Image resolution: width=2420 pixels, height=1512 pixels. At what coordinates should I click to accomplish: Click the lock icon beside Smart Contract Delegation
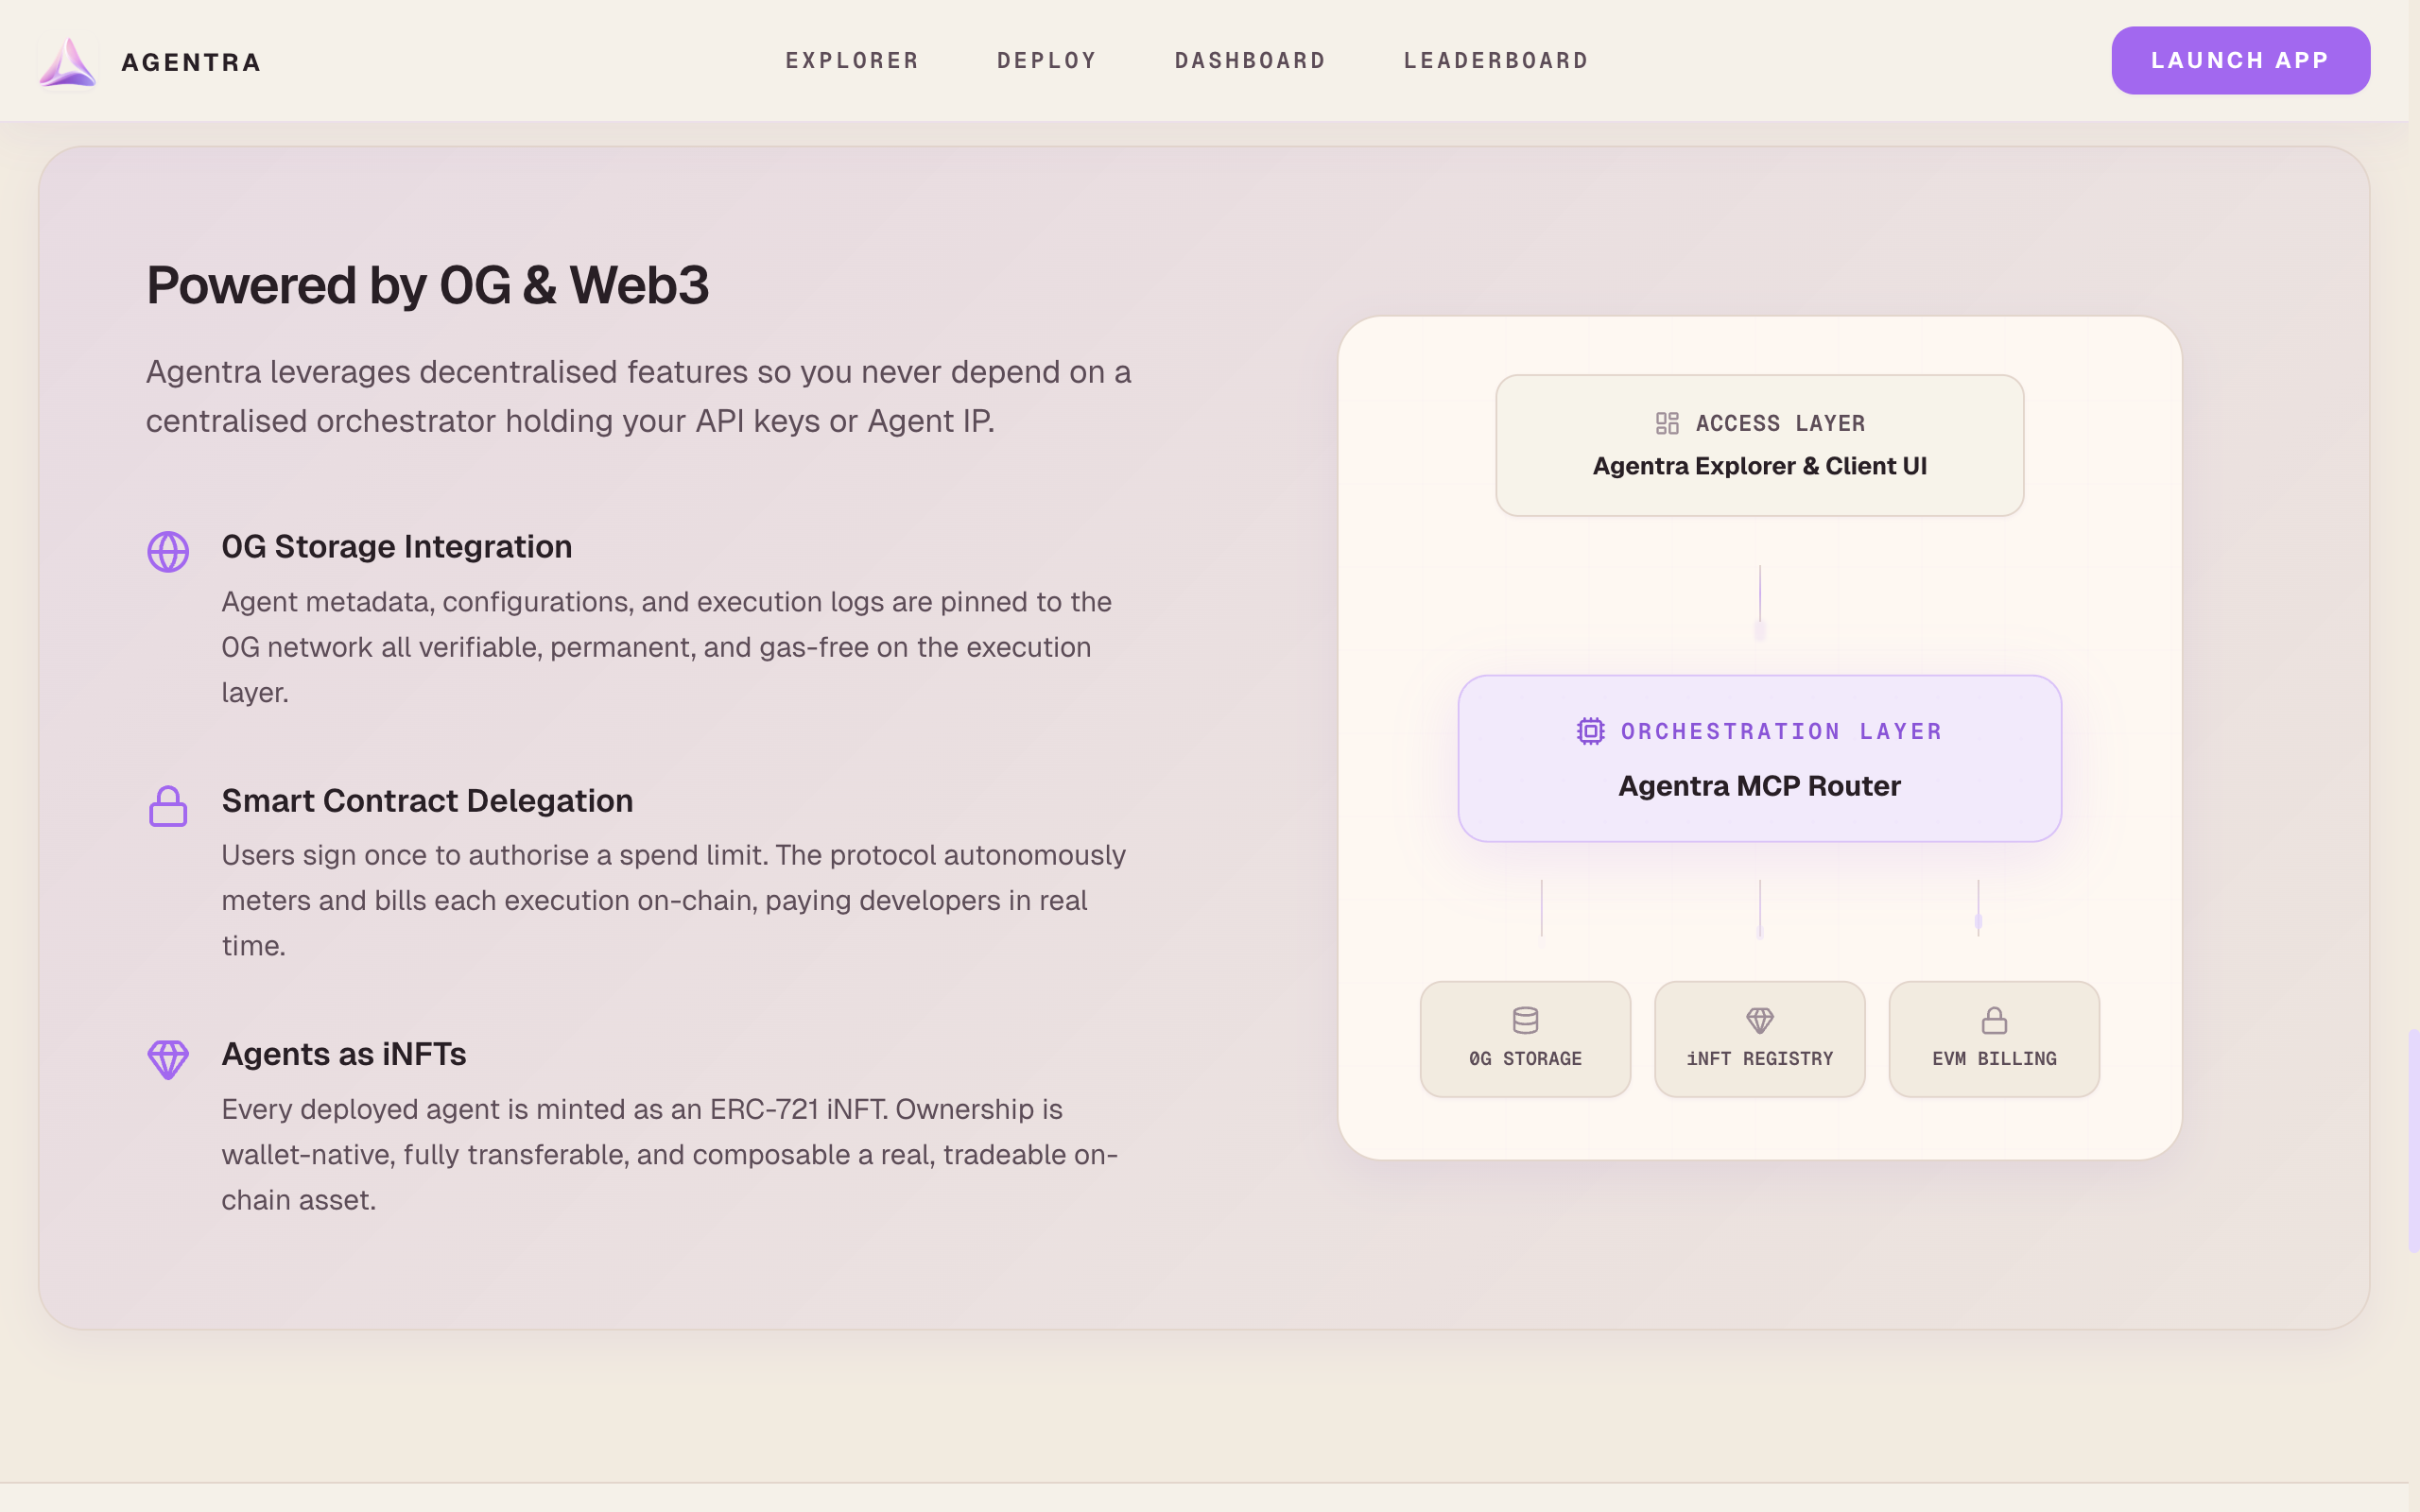[168, 806]
